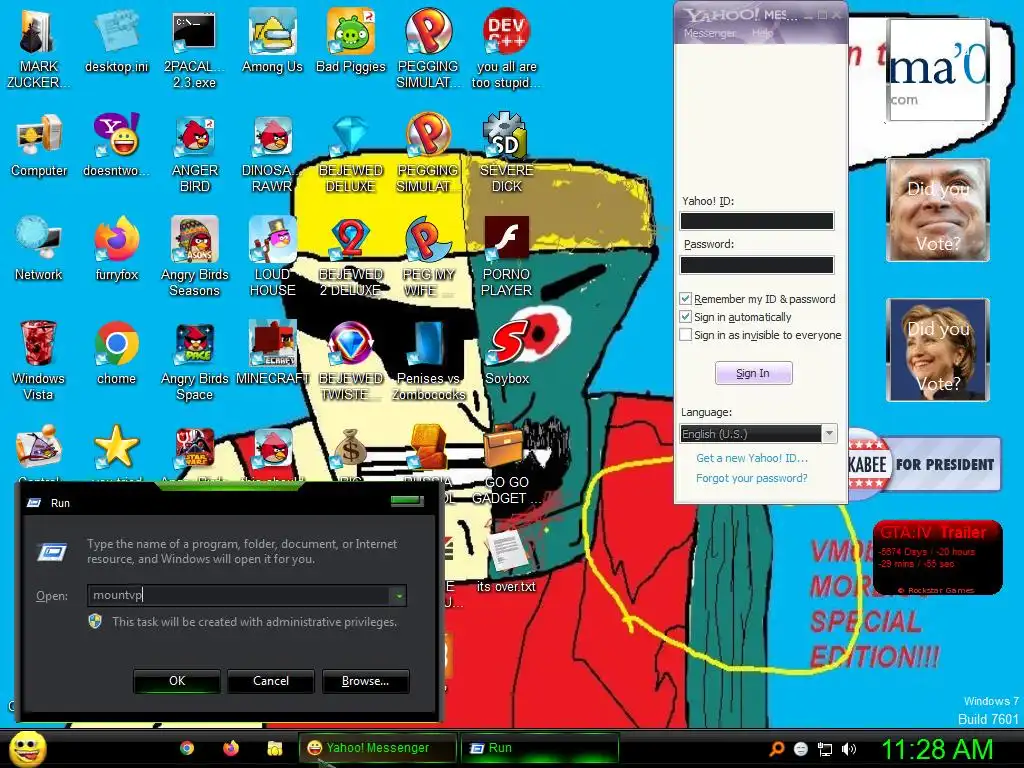Click the taskbar clock 11:28 AM
1024x768 pixels.
click(937, 749)
